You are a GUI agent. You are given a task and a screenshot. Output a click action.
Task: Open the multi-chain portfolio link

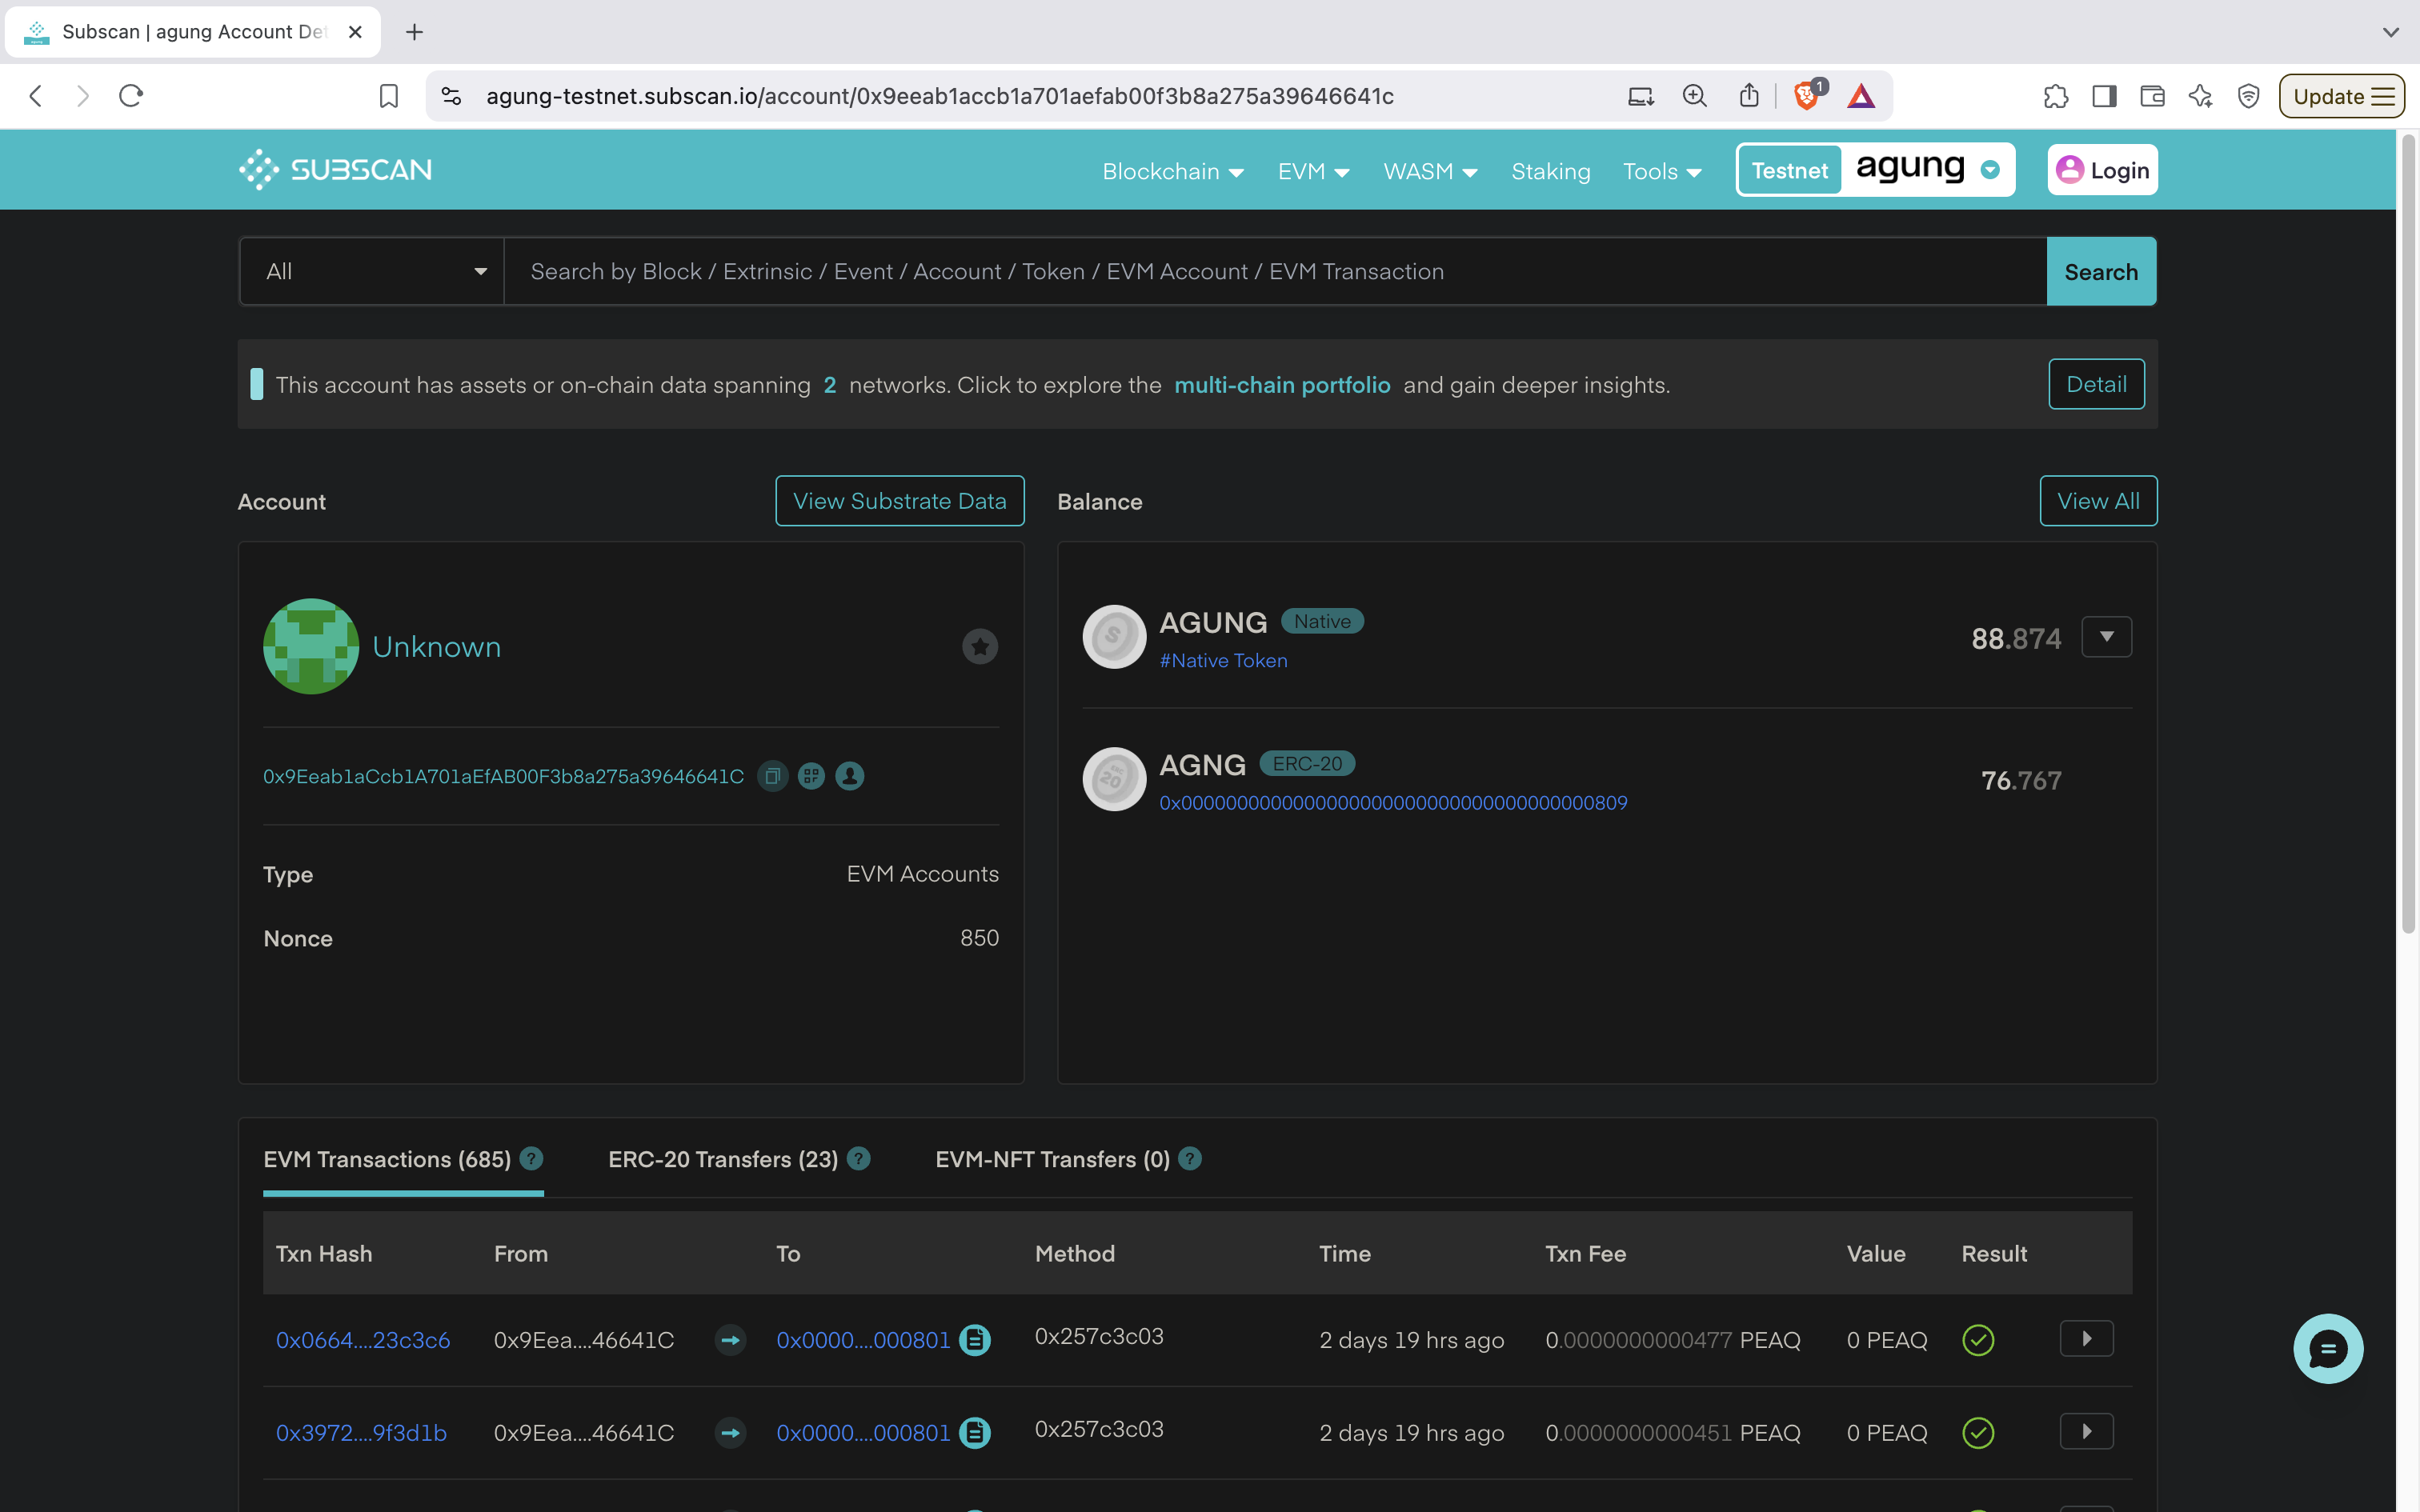1281,385
